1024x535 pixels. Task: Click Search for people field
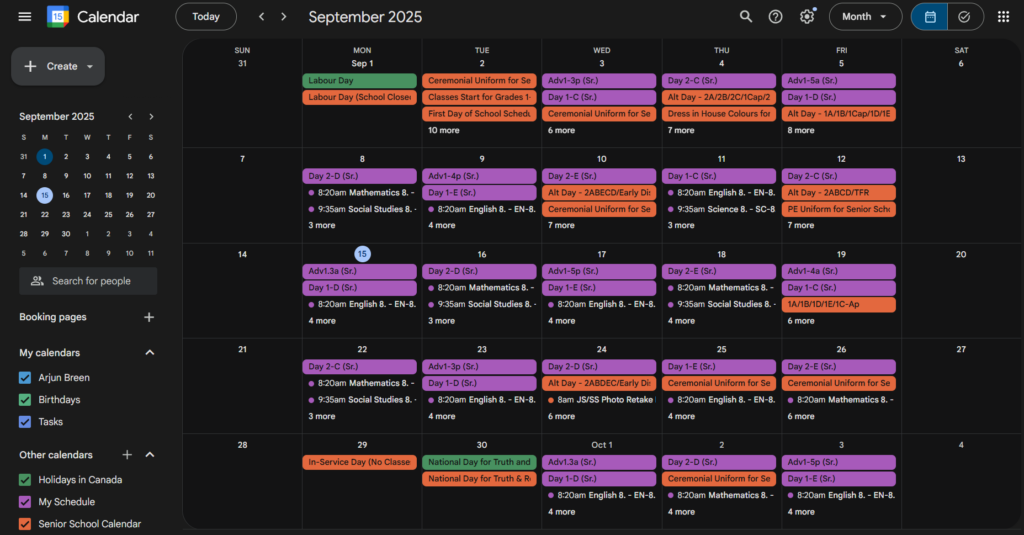pos(88,281)
